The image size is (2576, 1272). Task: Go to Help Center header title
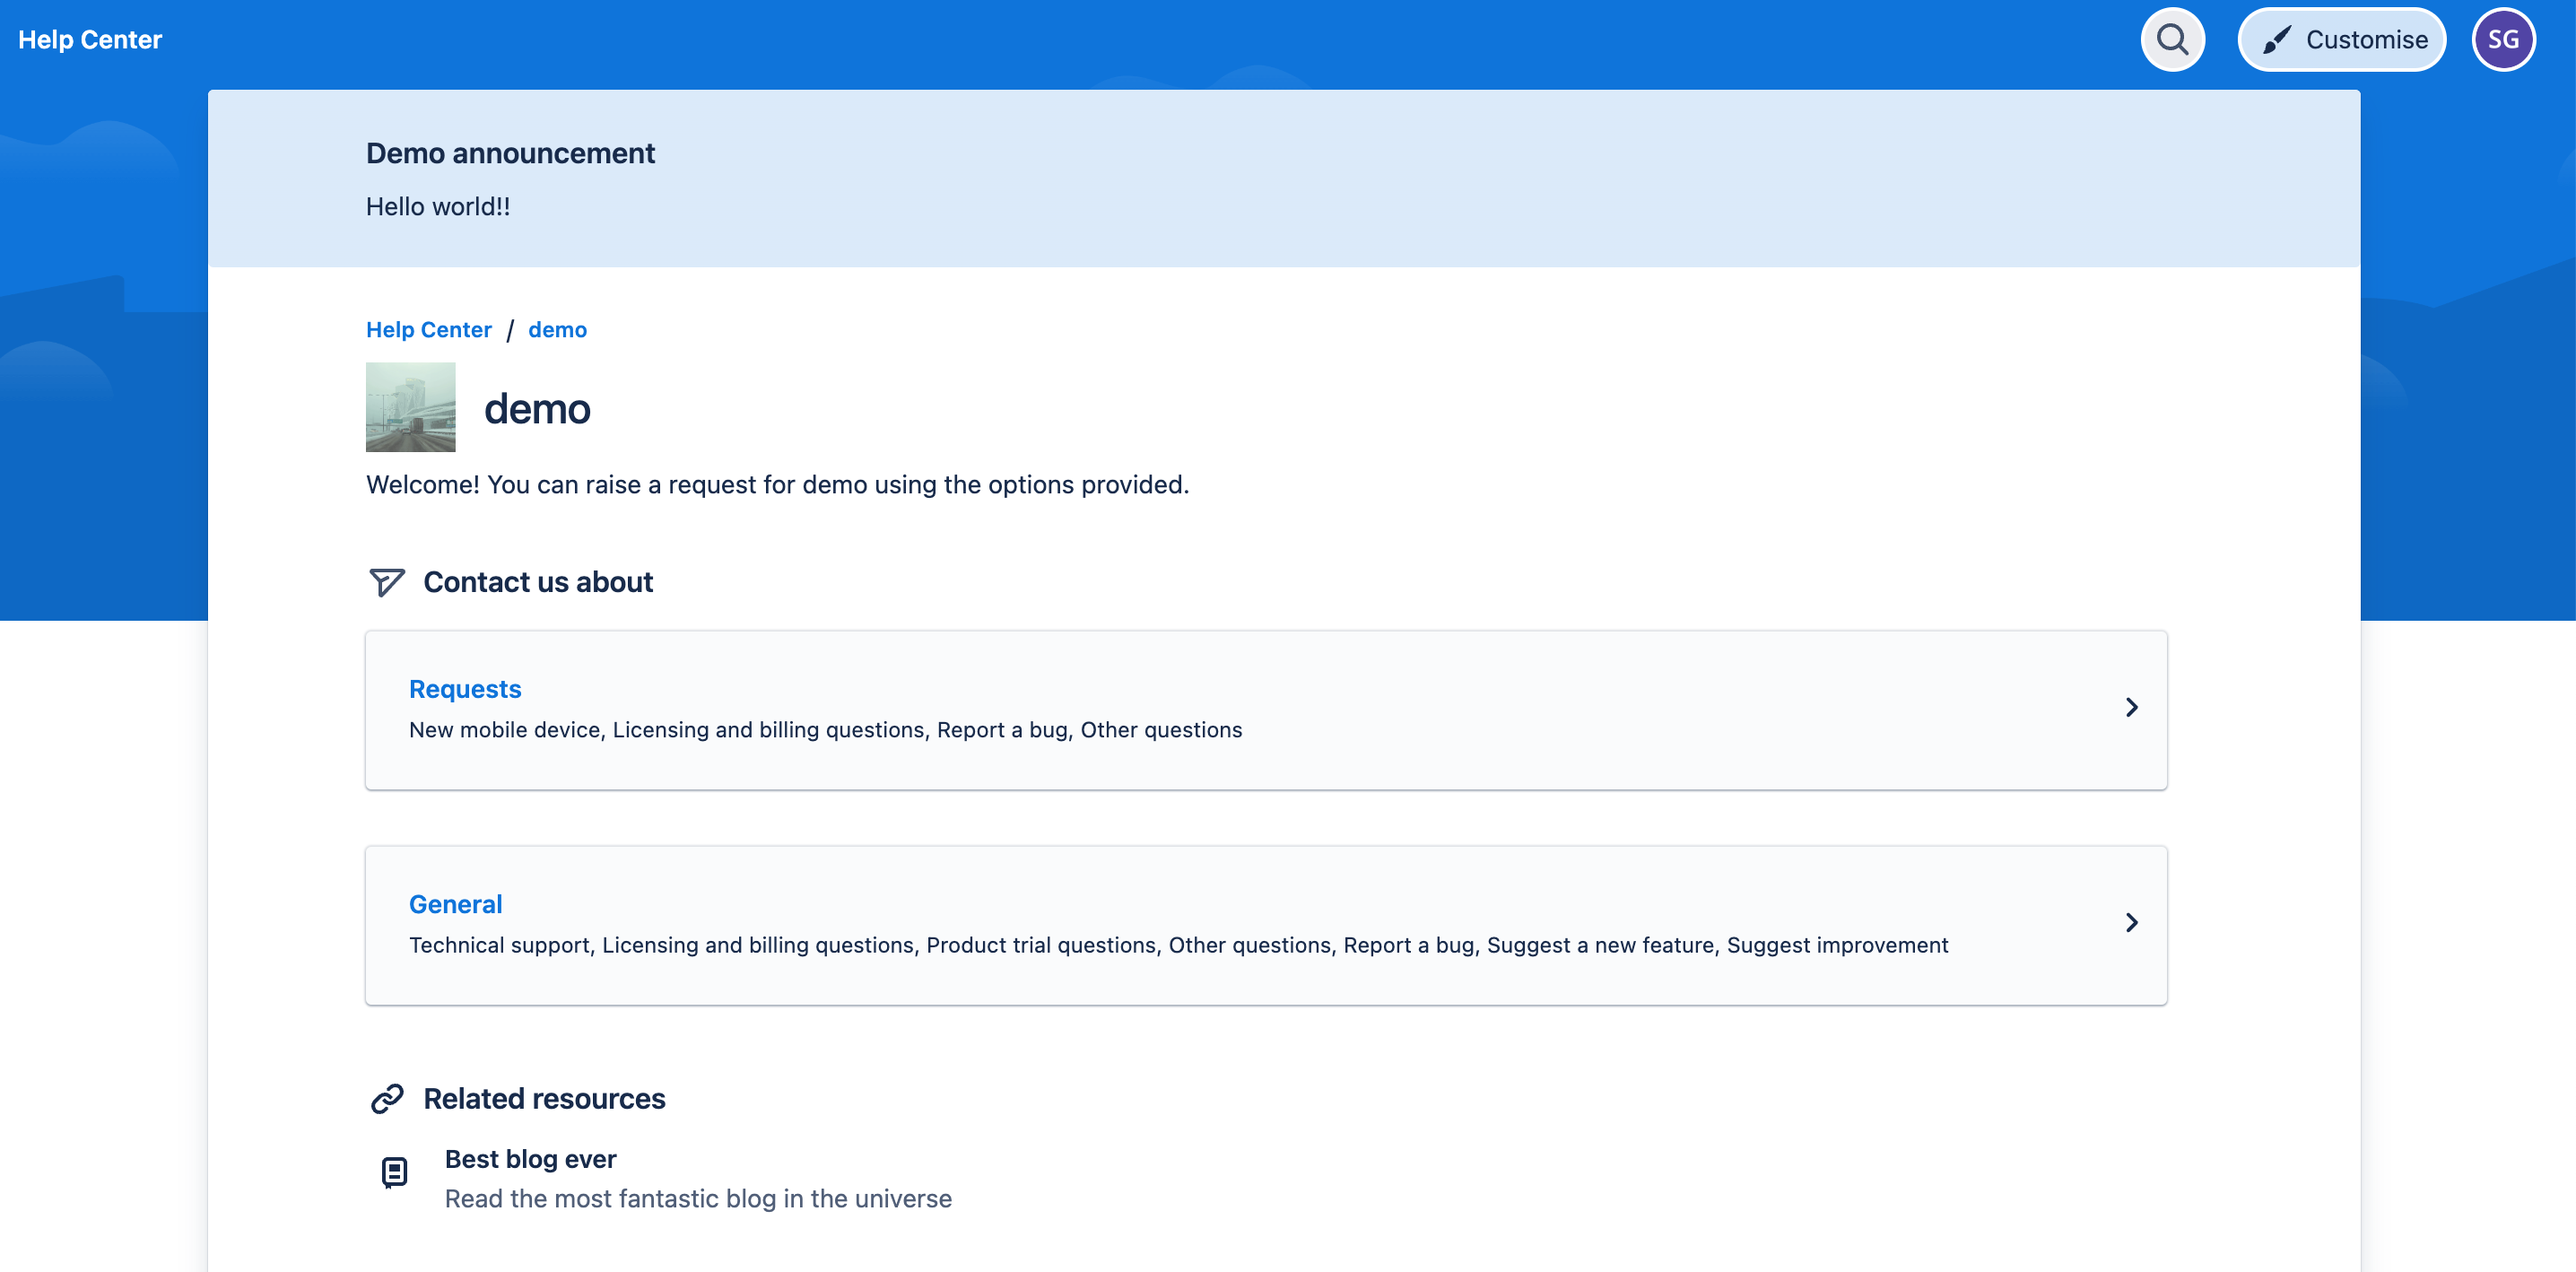(90, 39)
